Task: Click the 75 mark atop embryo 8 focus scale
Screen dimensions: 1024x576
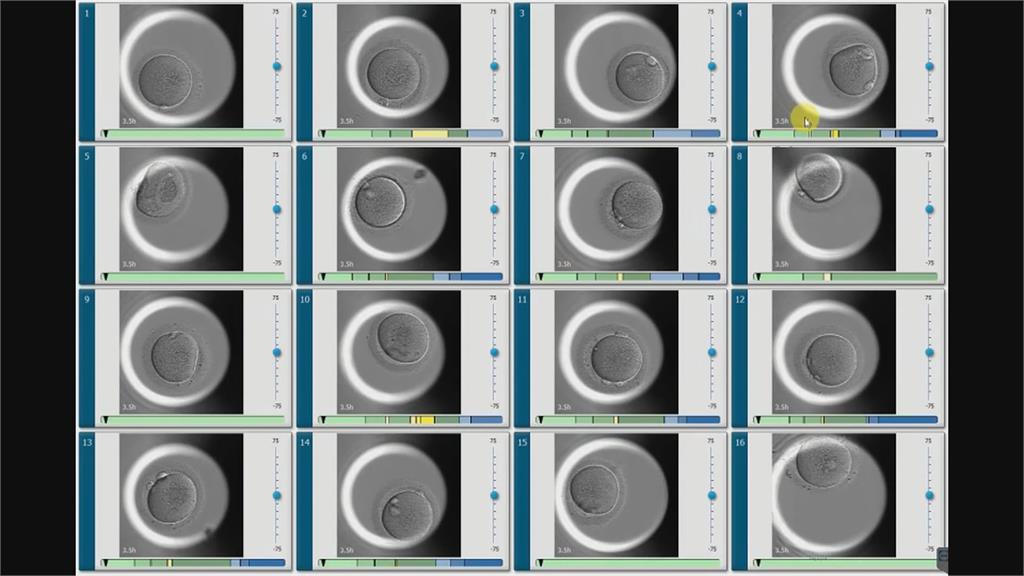Action: tap(927, 155)
